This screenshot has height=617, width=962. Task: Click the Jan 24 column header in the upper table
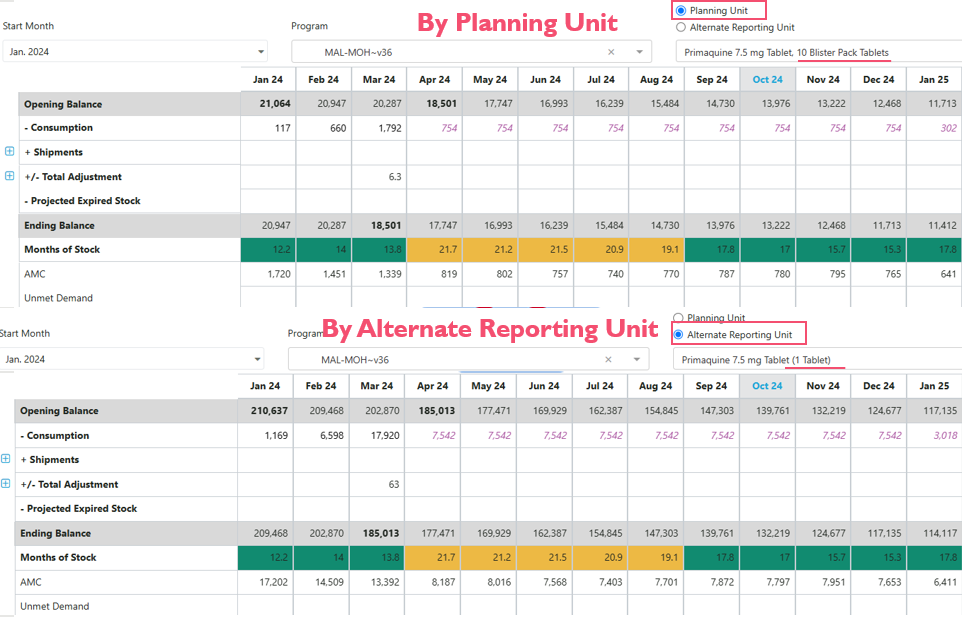tap(268, 80)
